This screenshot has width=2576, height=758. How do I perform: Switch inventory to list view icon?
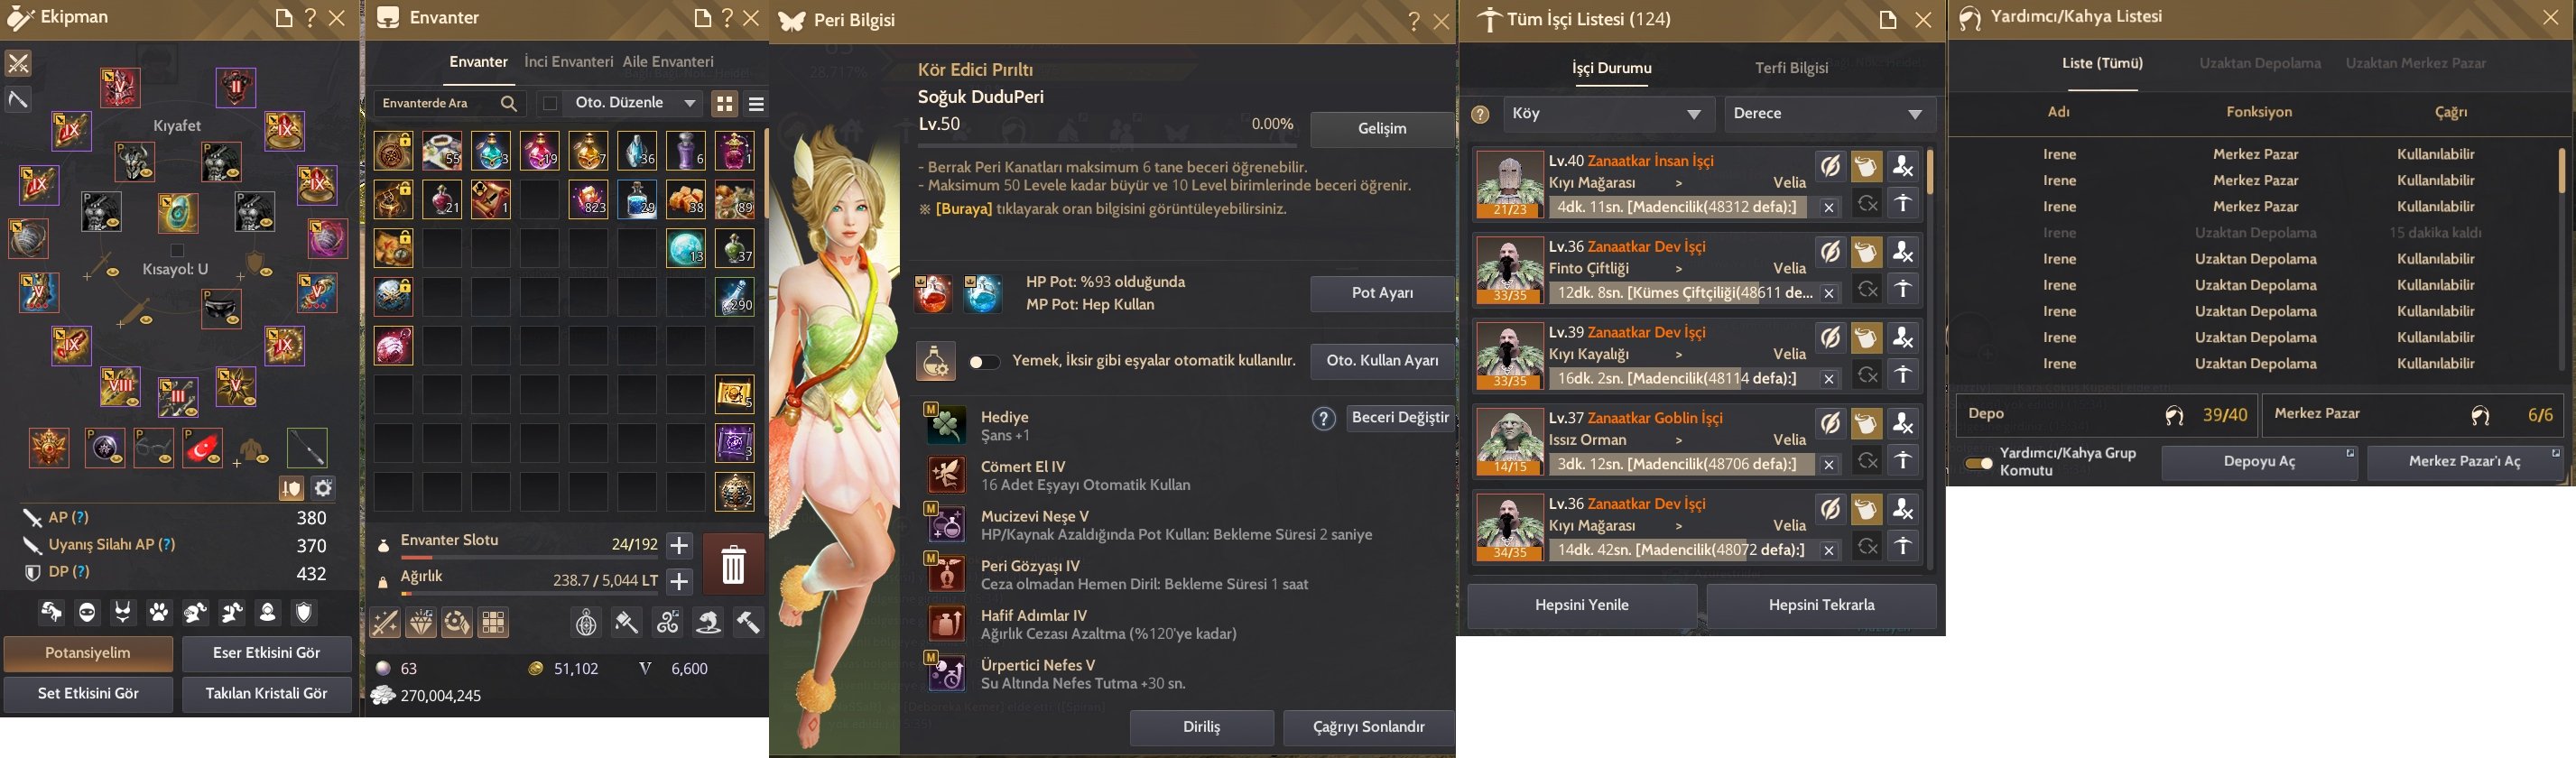(757, 104)
